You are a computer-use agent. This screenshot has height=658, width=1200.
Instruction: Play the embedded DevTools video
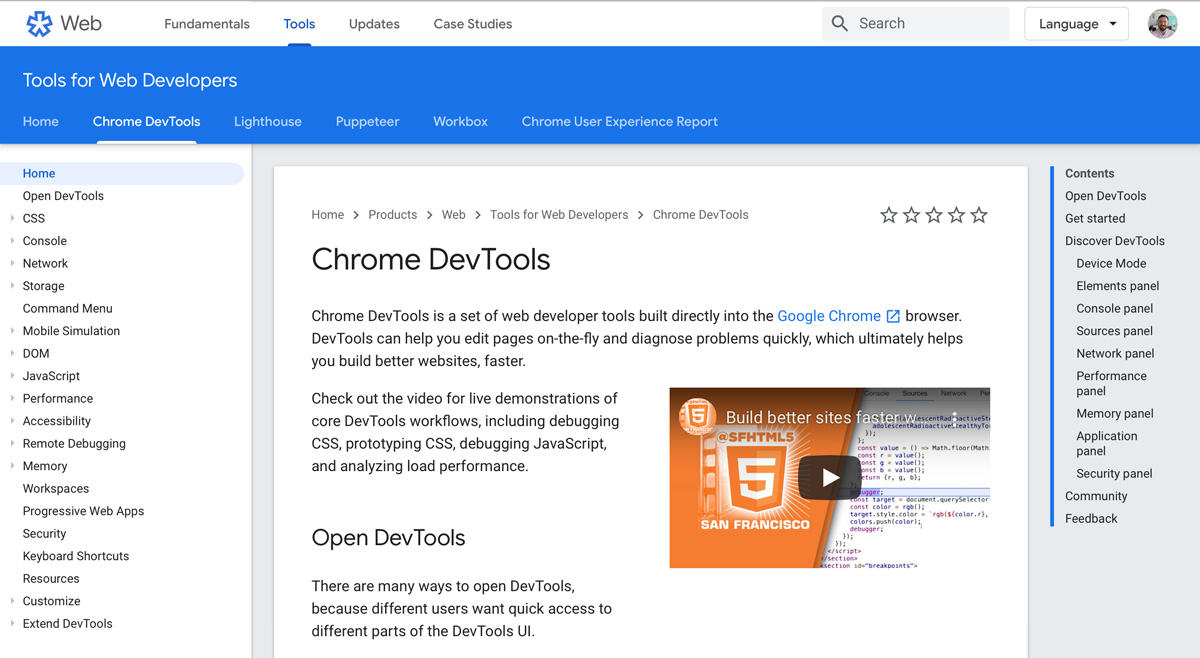(829, 478)
